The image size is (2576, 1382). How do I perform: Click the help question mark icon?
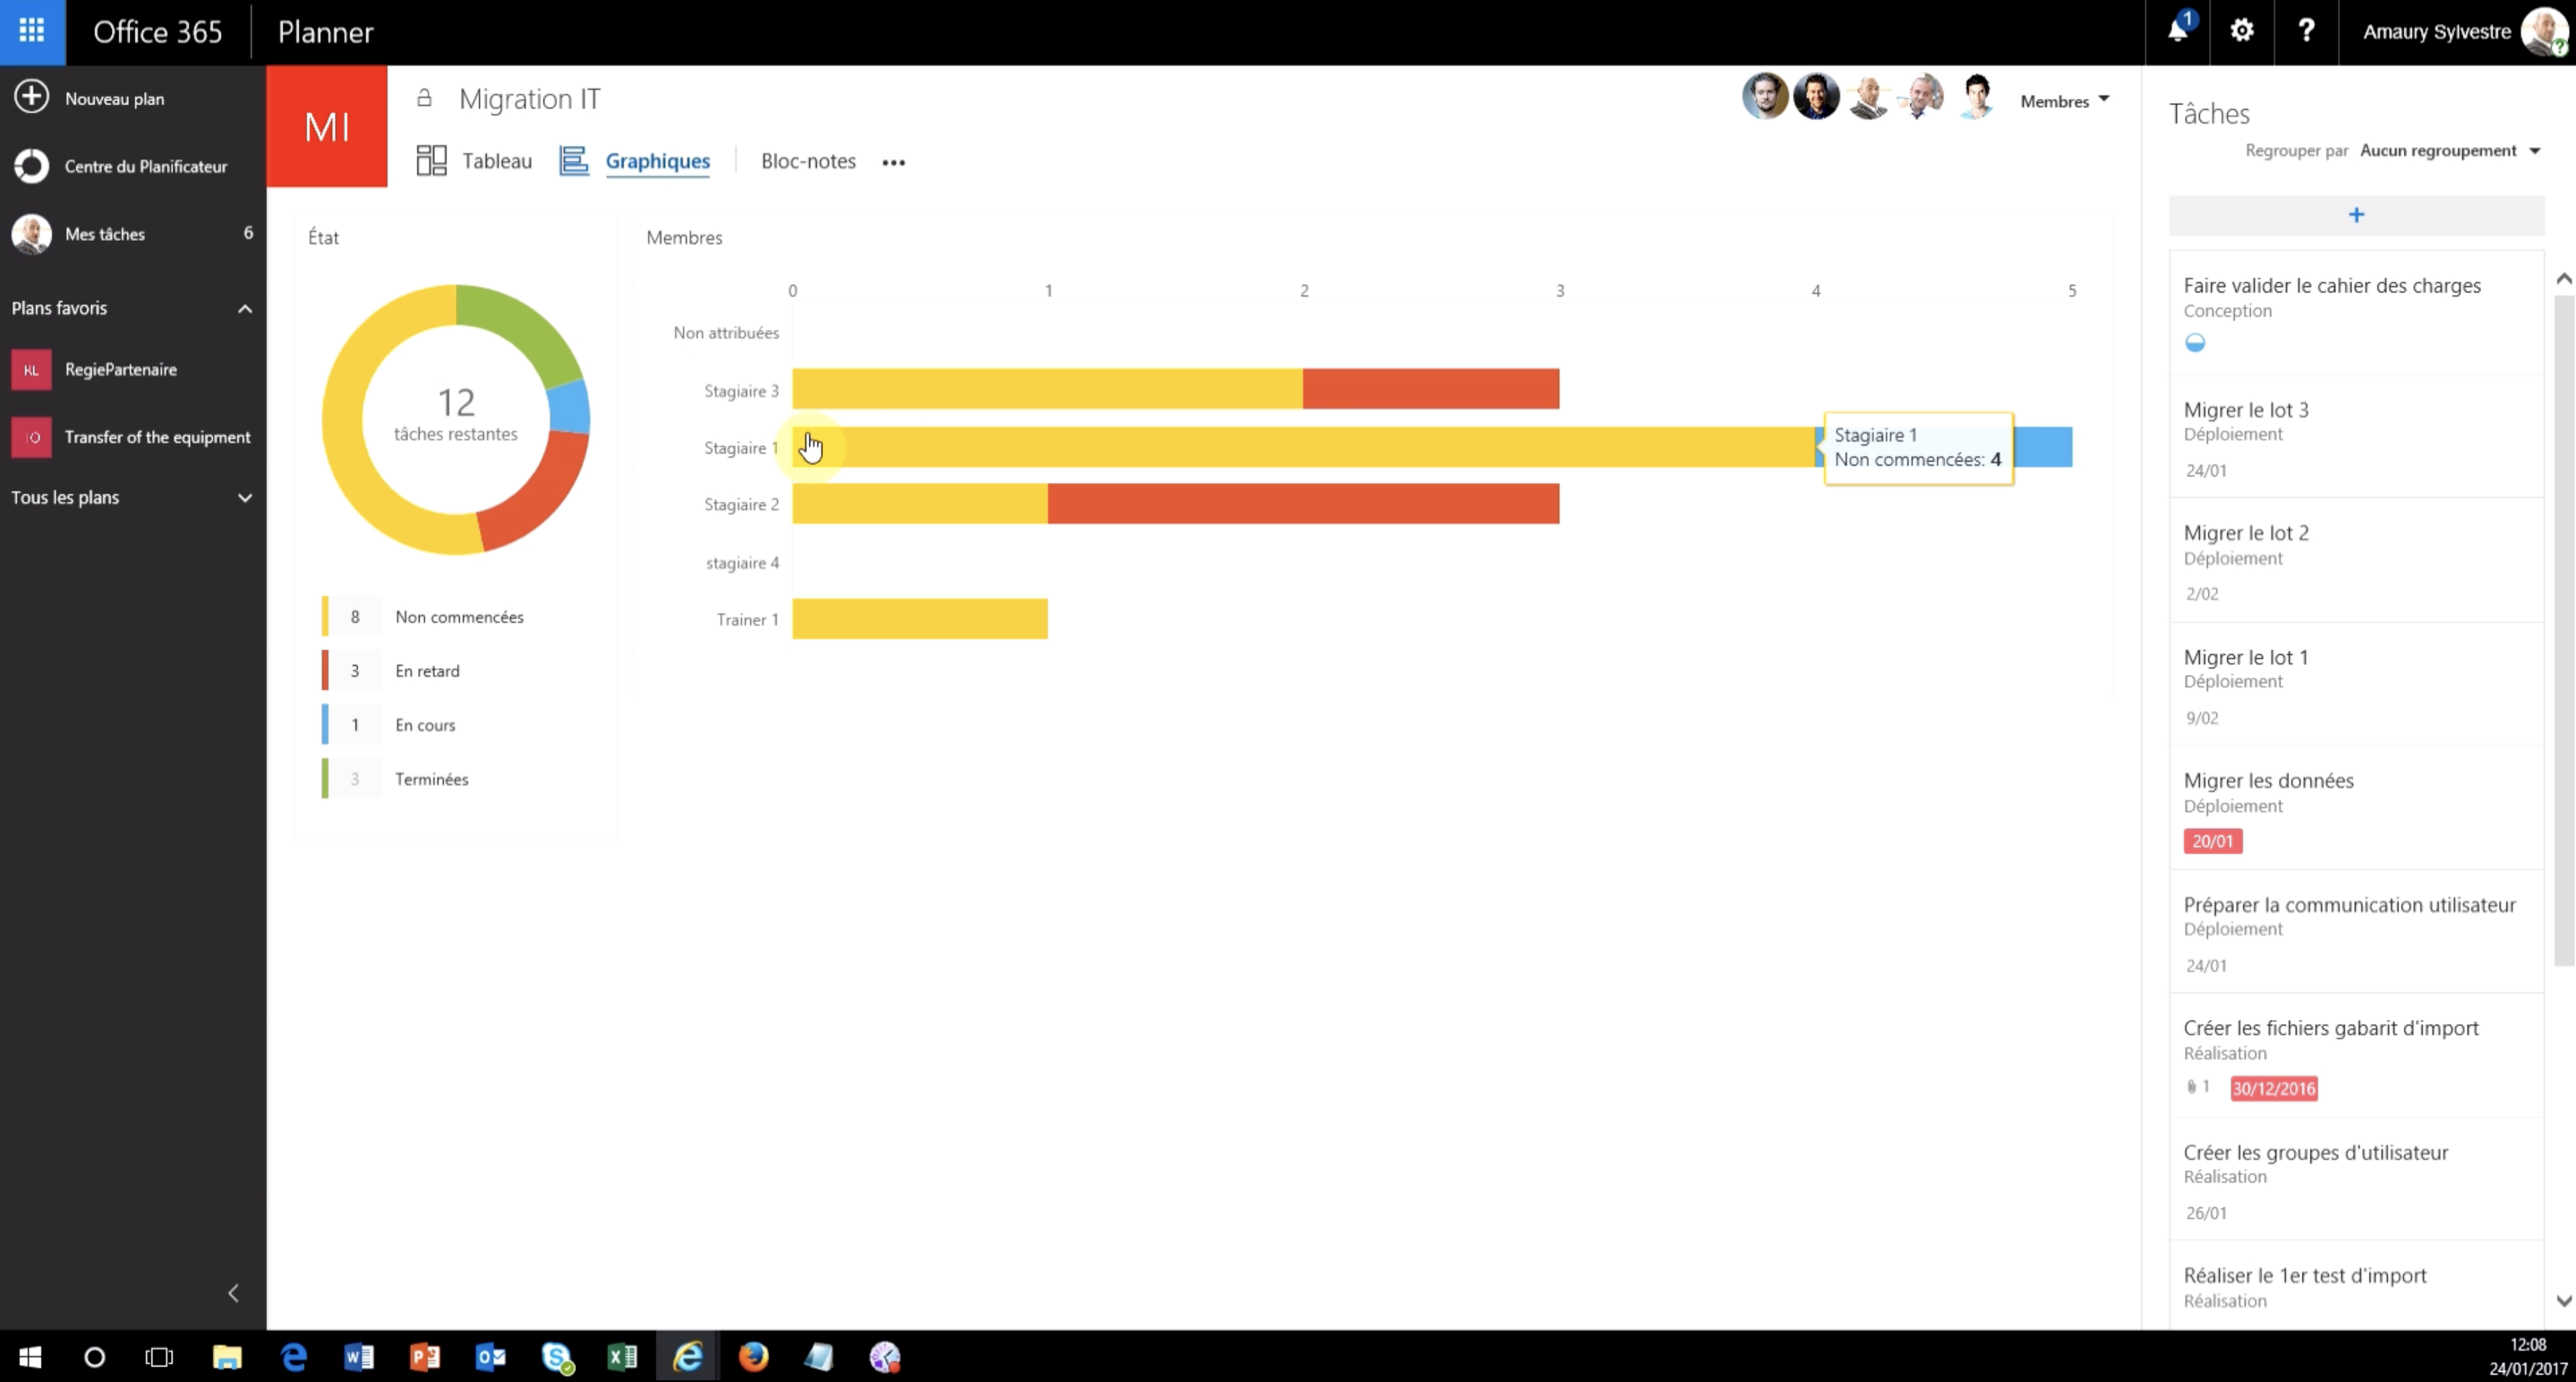2307,30
